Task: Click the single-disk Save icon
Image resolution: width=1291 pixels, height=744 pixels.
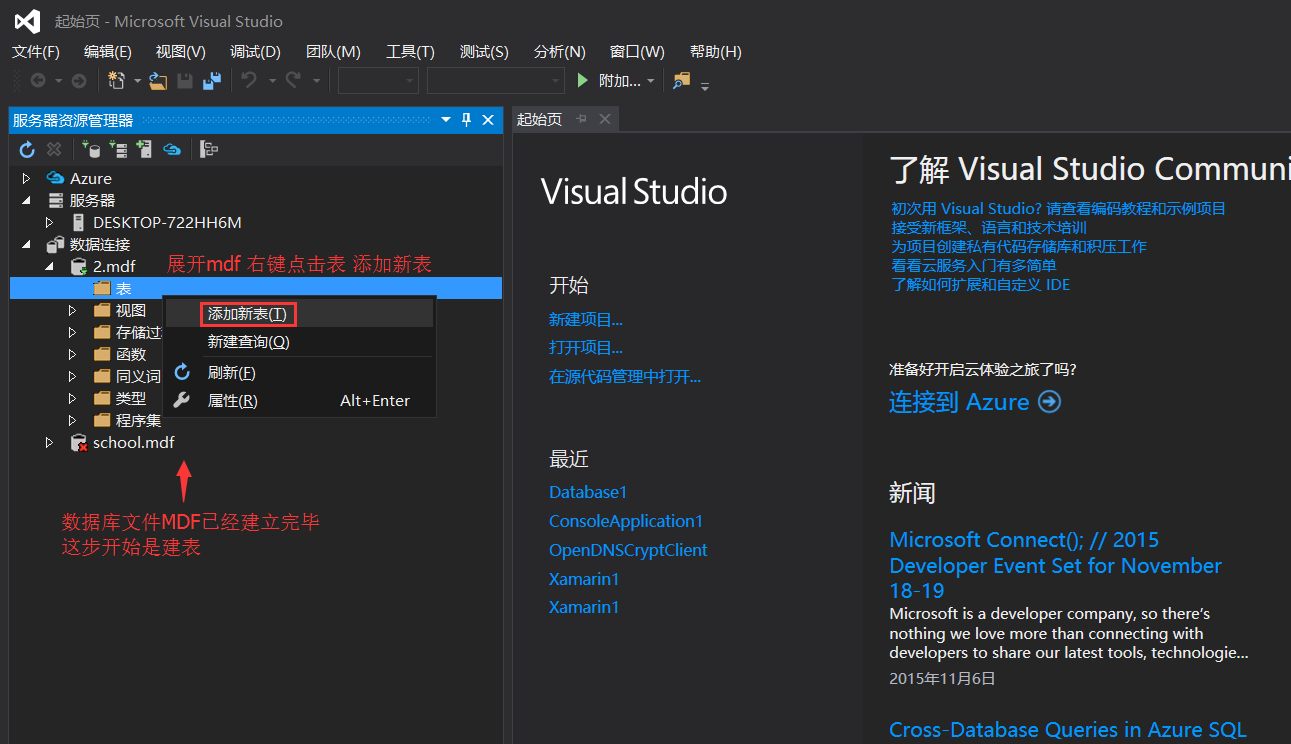Action: [x=185, y=81]
